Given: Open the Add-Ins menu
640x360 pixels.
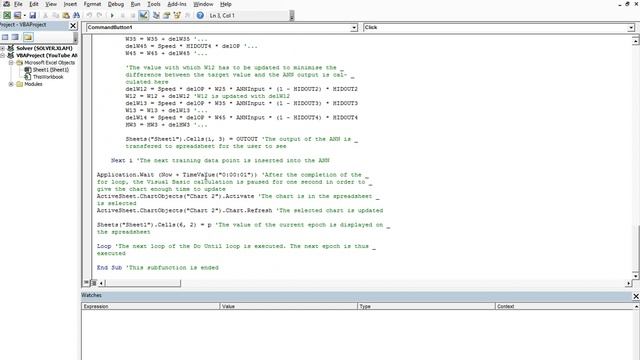Looking at the screenshot, I should (177, 4).
